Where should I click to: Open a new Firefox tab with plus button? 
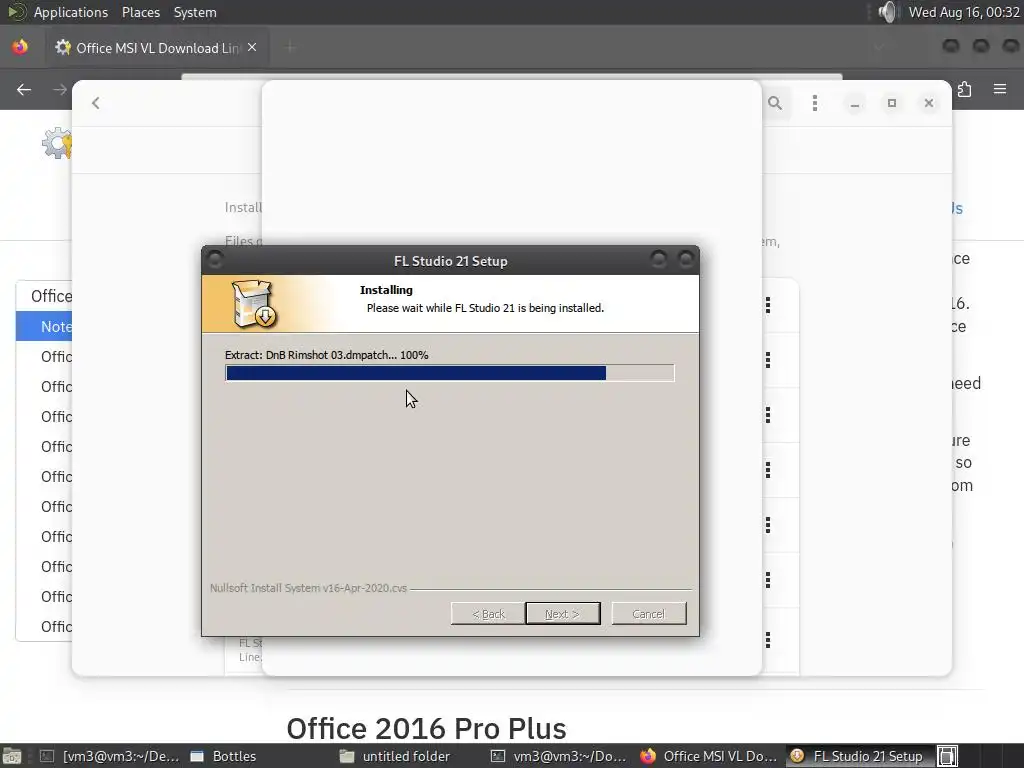[x=290, y=47]
